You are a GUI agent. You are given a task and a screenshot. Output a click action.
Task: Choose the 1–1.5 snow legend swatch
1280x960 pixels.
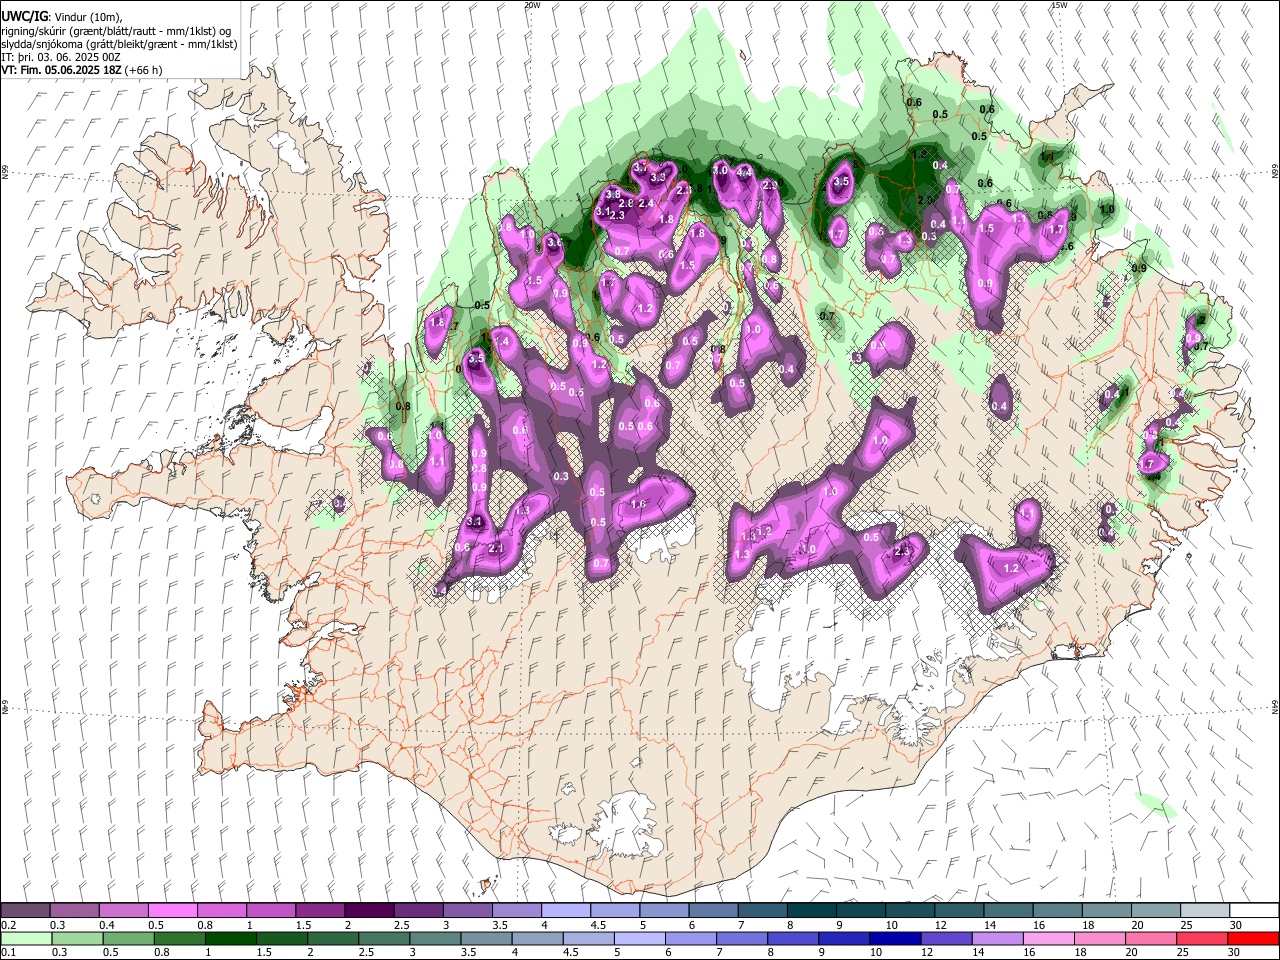[270, 910]
